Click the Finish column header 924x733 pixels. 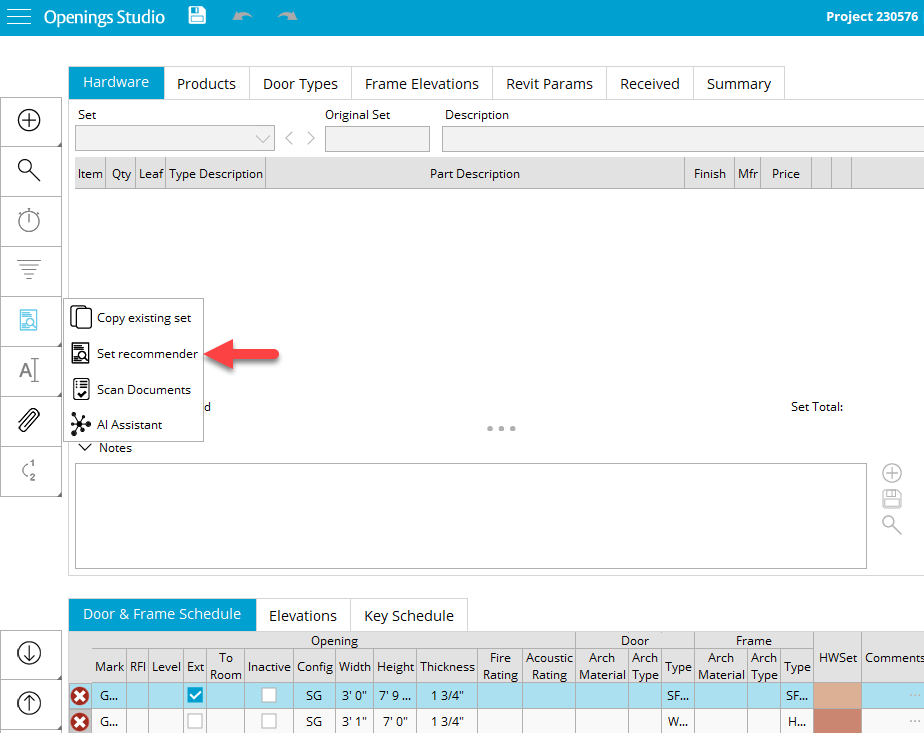coord(710,174)
